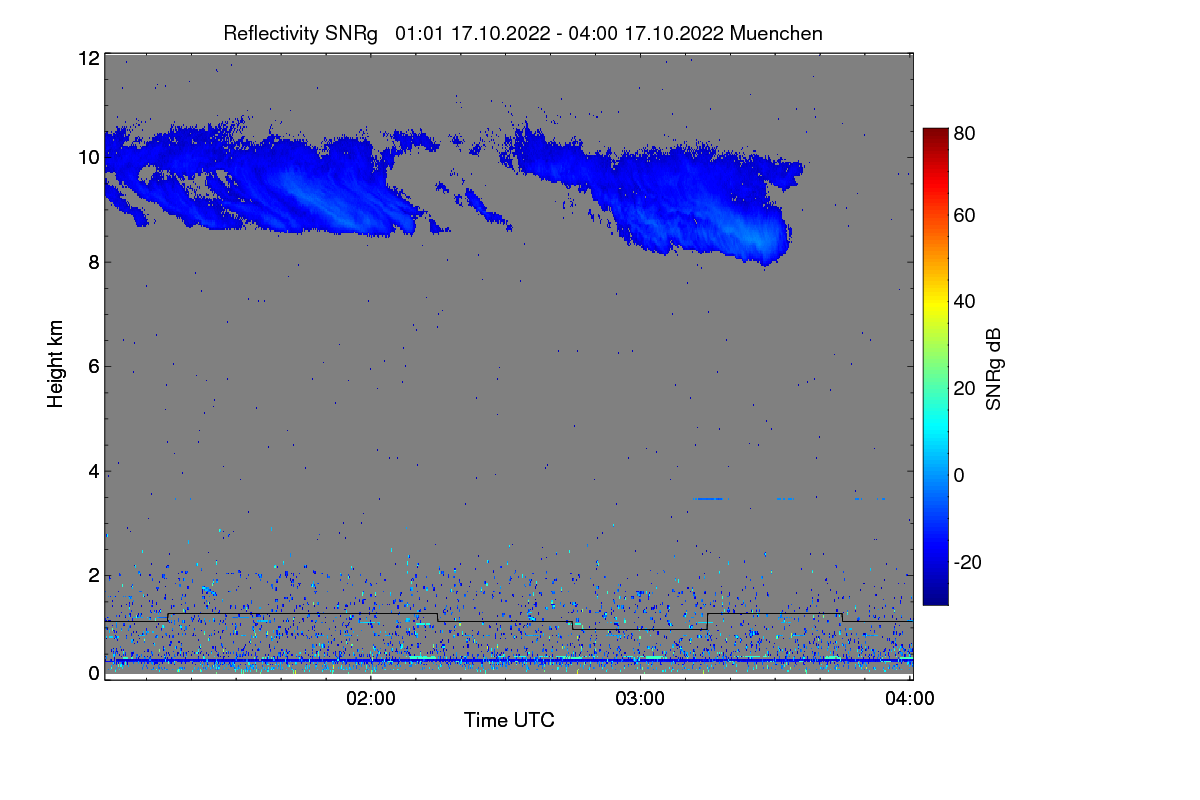Click the Height km axis title
Screen dimensions: 1200x800
[56, 363]
